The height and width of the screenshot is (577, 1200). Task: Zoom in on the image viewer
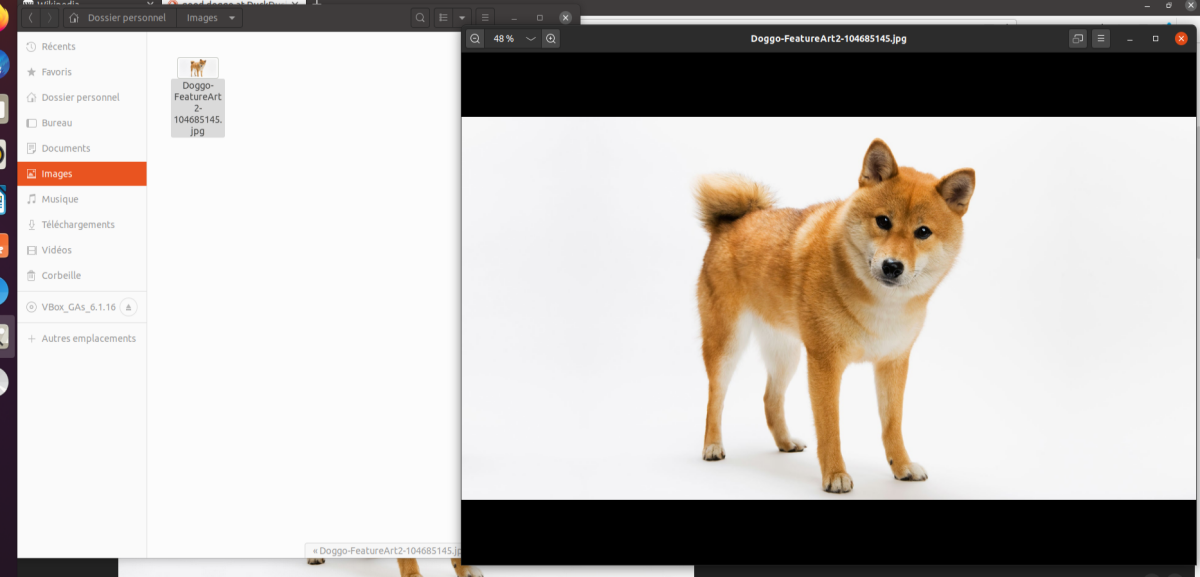tap(551, 39)
